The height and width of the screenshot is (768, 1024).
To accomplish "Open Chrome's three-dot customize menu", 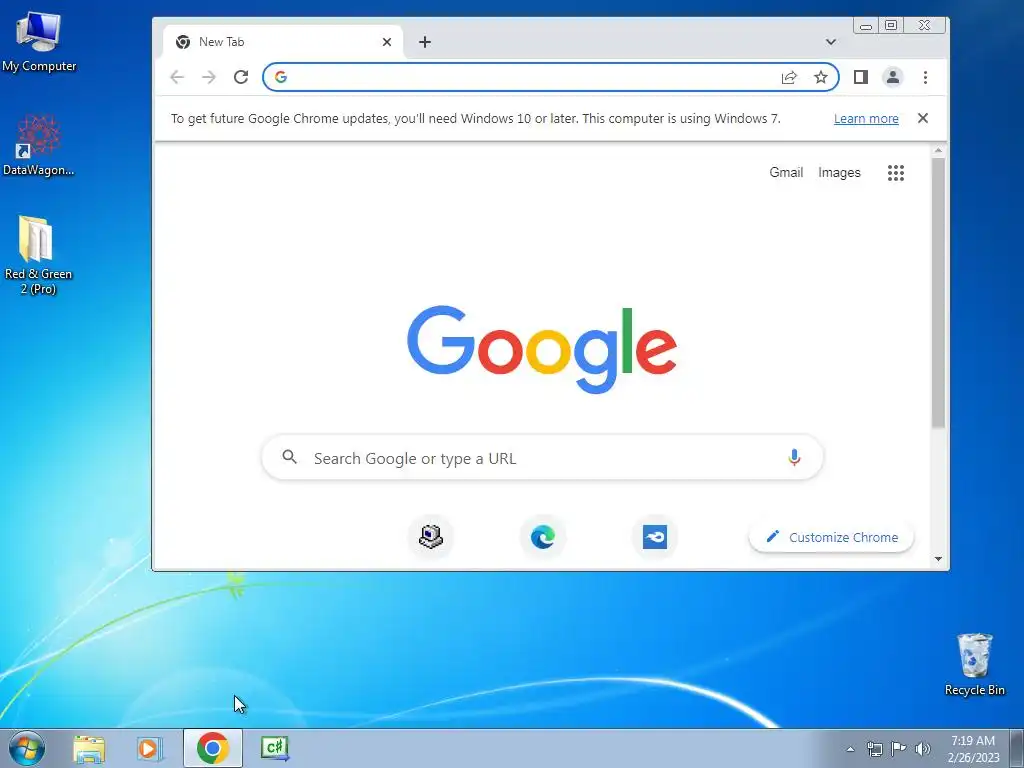I will pyautogui.click(x=925, y=77).
